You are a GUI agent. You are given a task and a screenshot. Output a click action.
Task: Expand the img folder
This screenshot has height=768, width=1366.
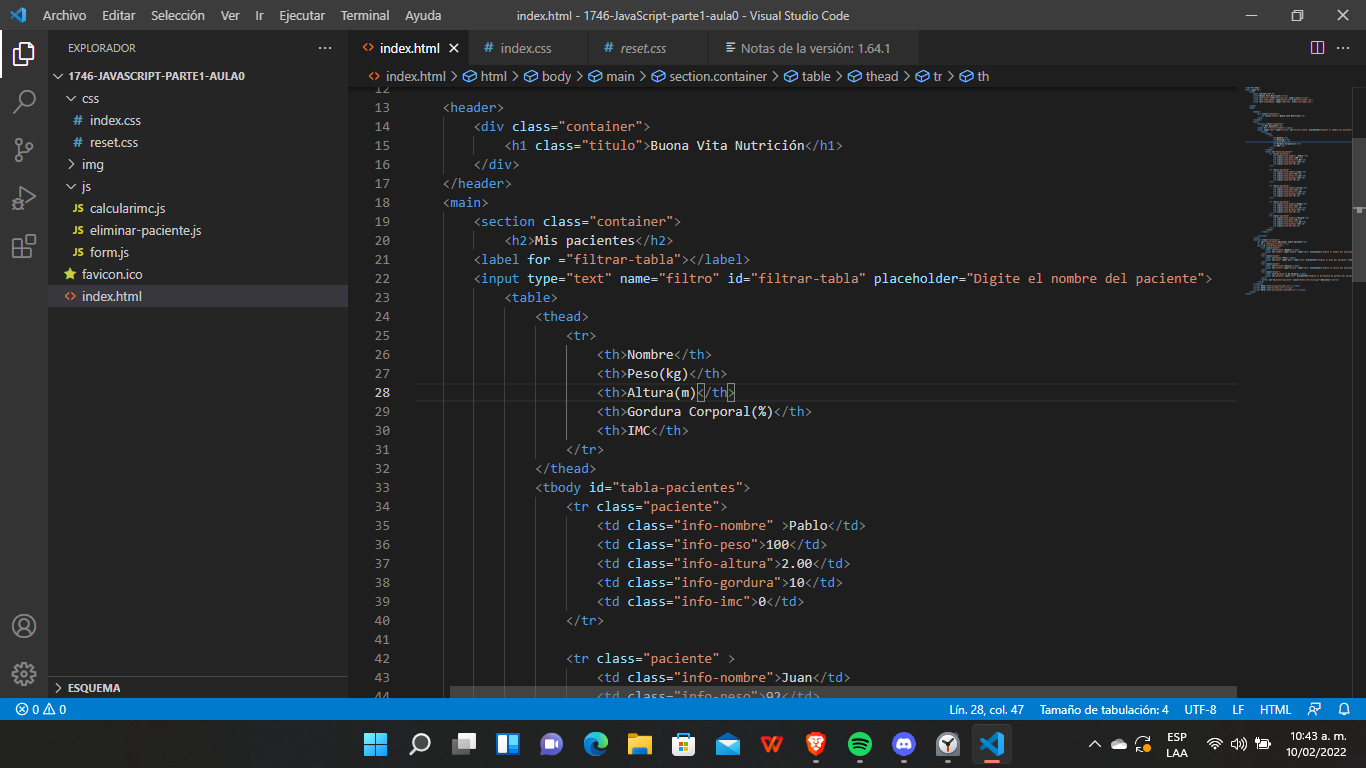point(198,164)
